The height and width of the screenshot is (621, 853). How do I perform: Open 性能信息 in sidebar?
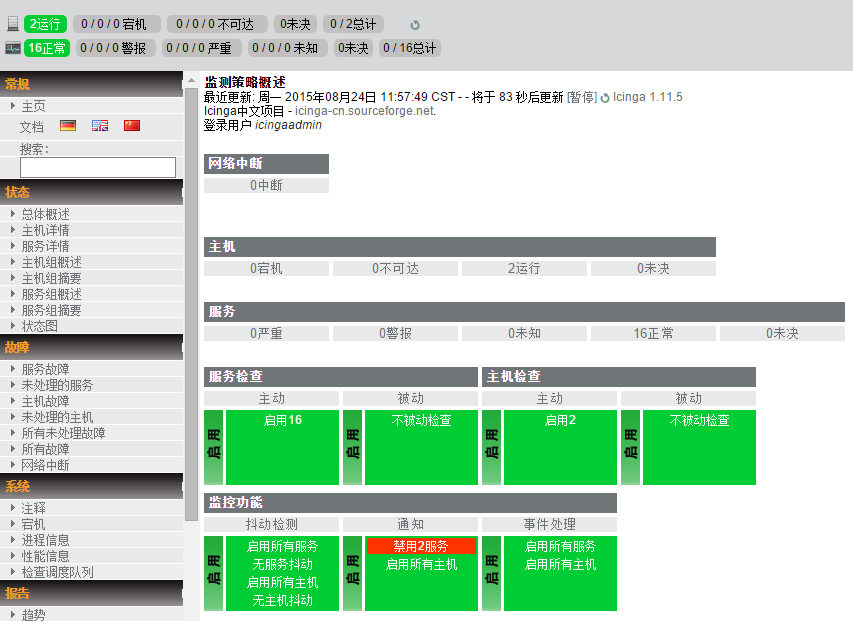coord(46,556)
